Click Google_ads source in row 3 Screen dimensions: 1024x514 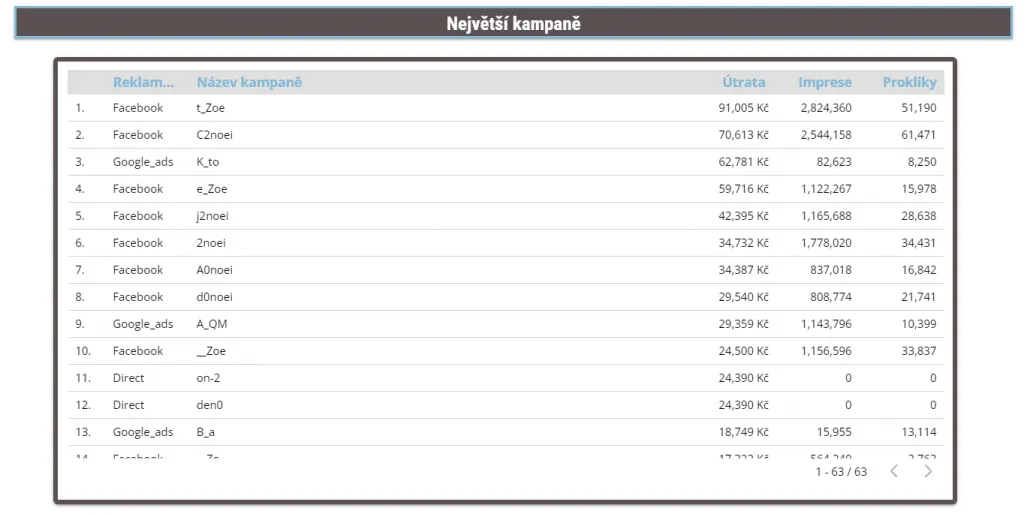click(x=143, y=162)
